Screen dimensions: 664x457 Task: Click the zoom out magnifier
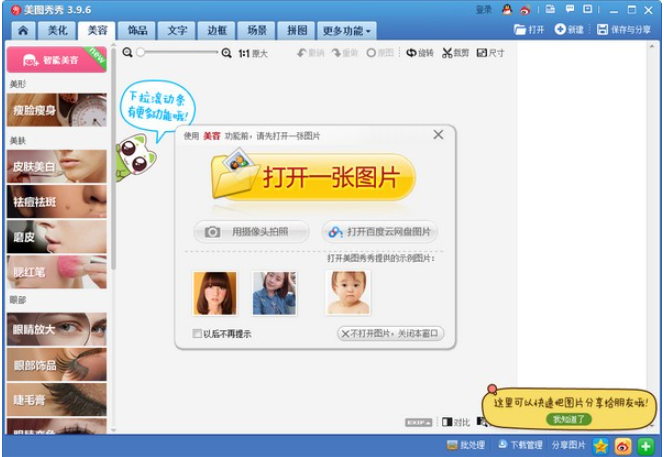point(127,53)
